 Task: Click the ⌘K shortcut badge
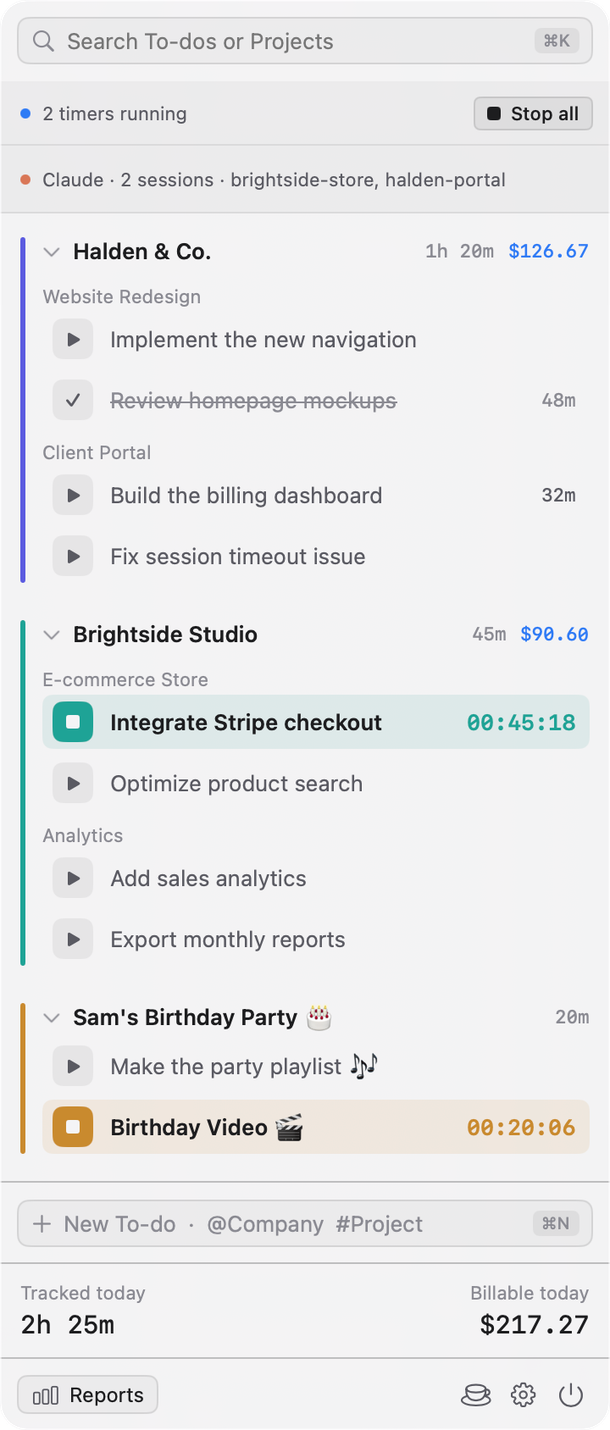point(556,41)
